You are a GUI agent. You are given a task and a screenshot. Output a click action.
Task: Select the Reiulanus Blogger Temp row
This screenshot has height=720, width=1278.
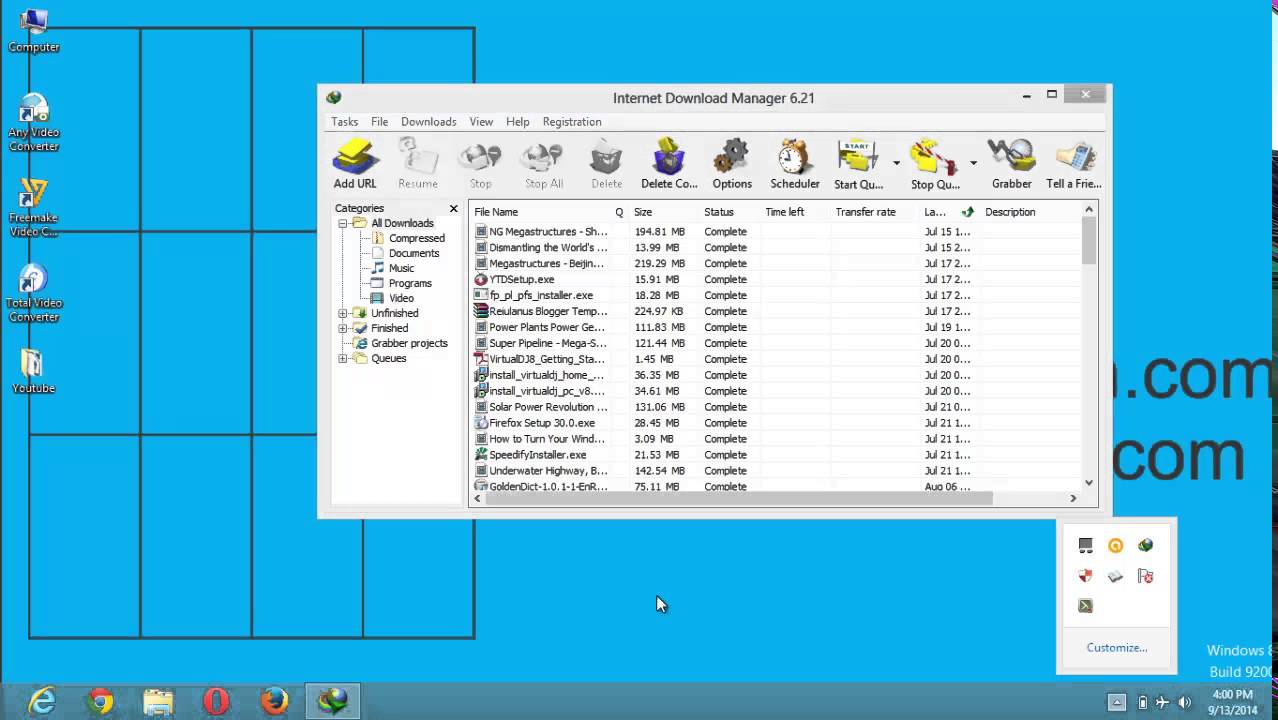(x=775, y=311)
